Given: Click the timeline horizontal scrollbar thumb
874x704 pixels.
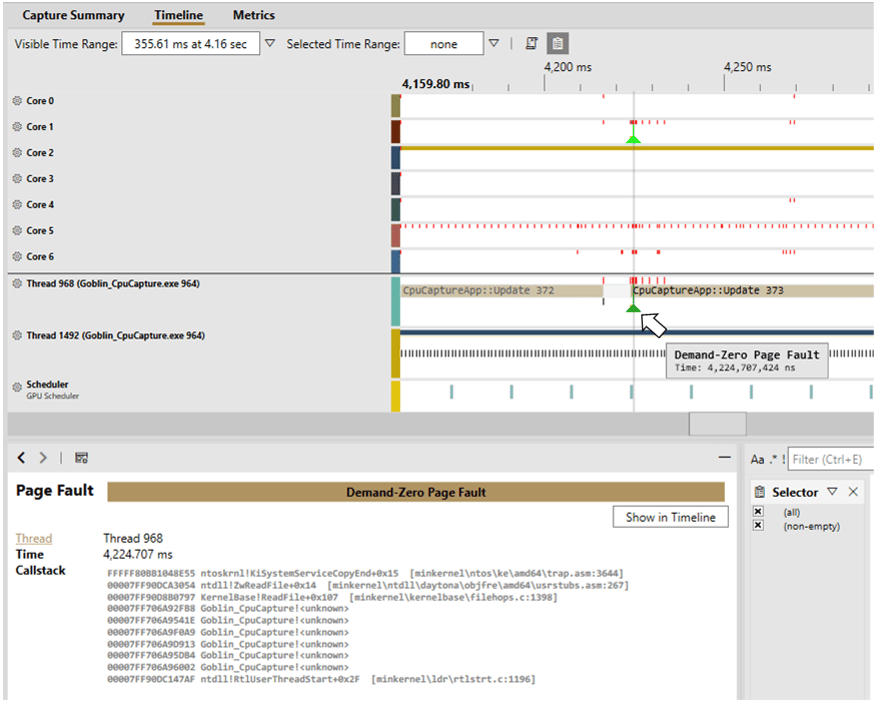Looking at the screenshot, I should tap(717, 424).
